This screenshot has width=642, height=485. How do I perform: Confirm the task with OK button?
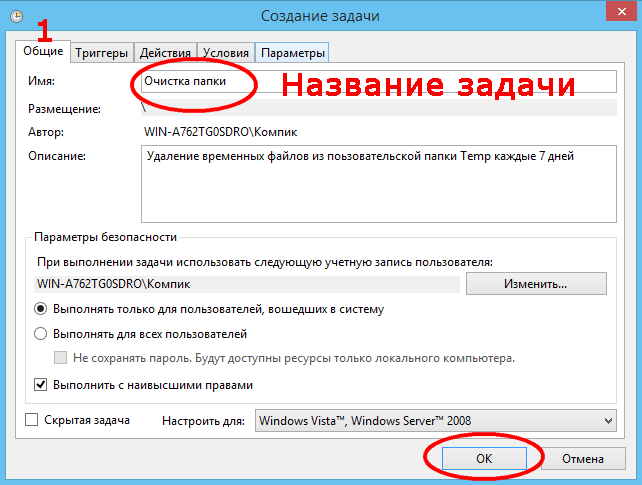pyautogui.click(x=483, y=459)
